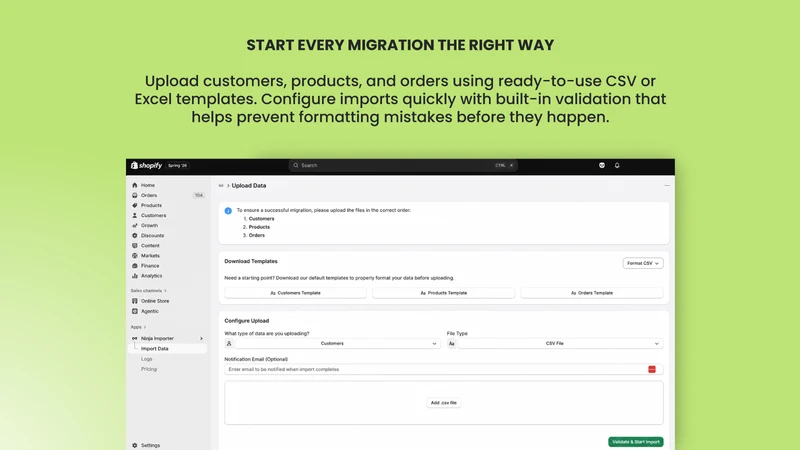Click the search magnifier icon

[x=295, y=165]
